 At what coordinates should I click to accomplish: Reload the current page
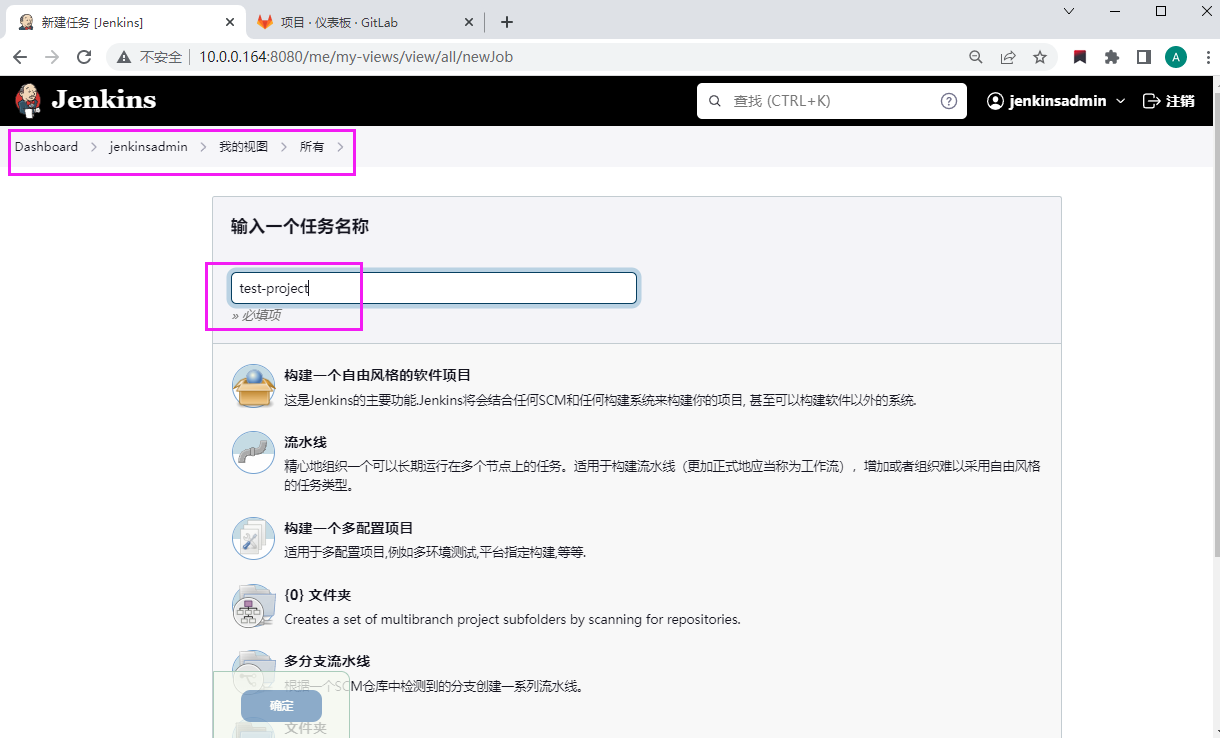85,57
